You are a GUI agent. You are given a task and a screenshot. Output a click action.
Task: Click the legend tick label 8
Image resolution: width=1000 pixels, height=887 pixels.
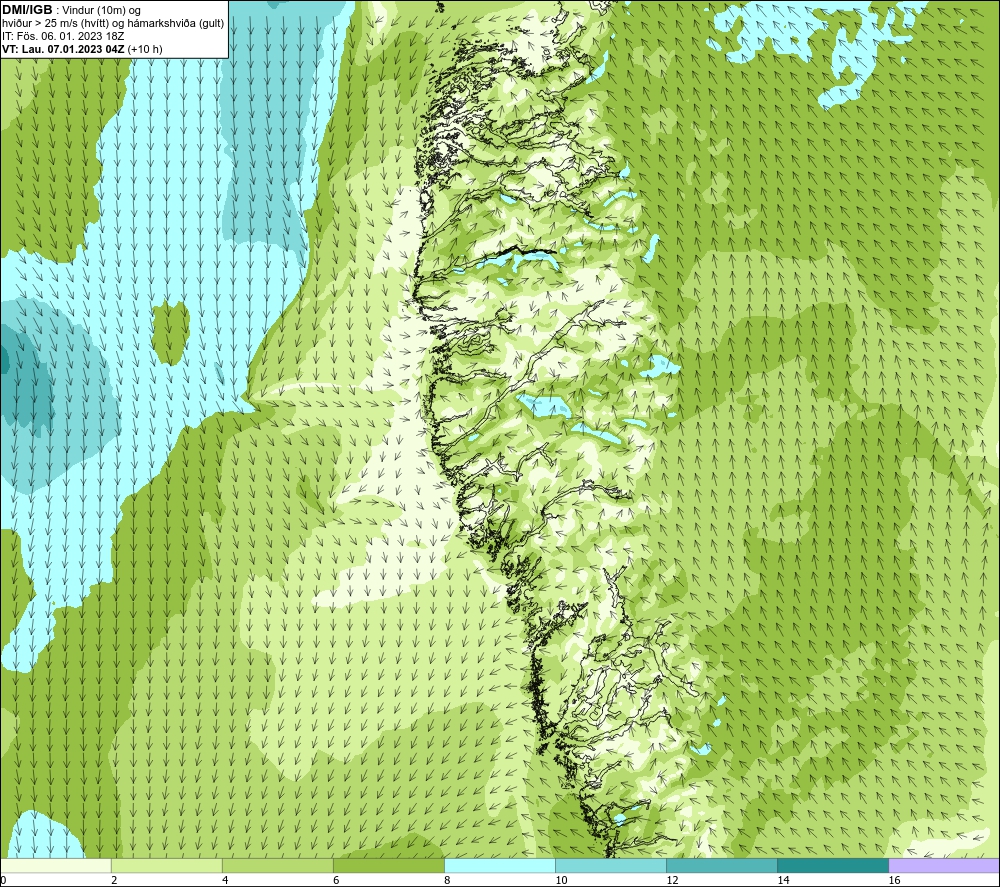(447, 881)
